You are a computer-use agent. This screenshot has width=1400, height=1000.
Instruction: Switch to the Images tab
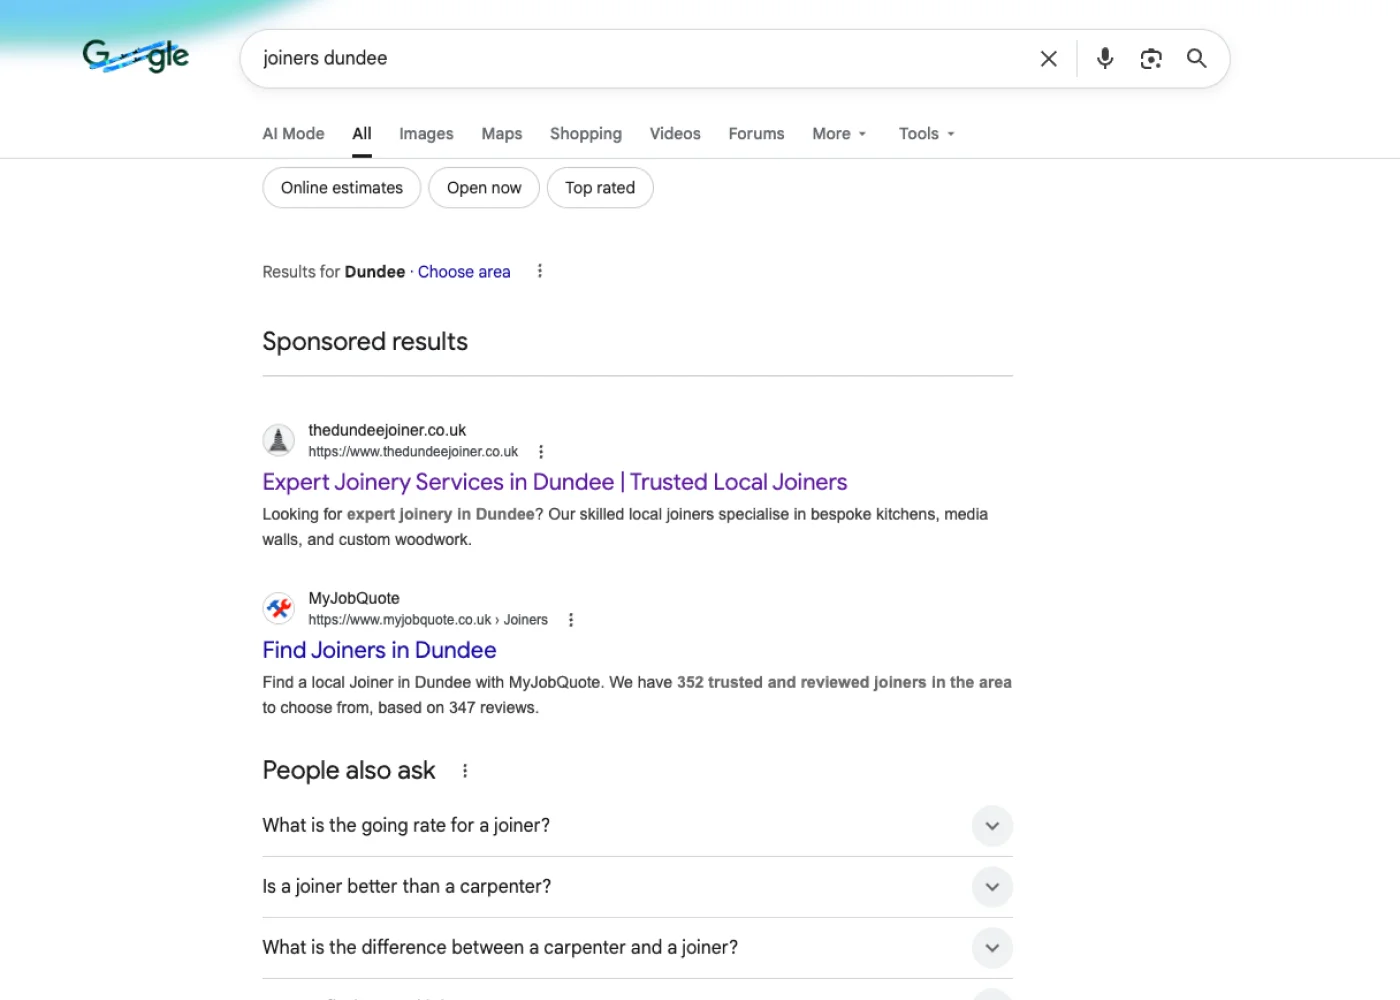point(426,133)
